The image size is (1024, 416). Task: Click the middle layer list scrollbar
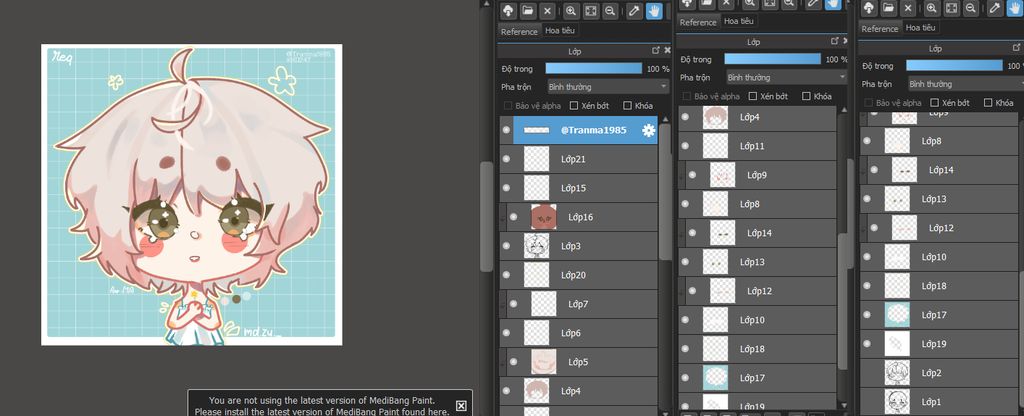click(x=844, y=300)
